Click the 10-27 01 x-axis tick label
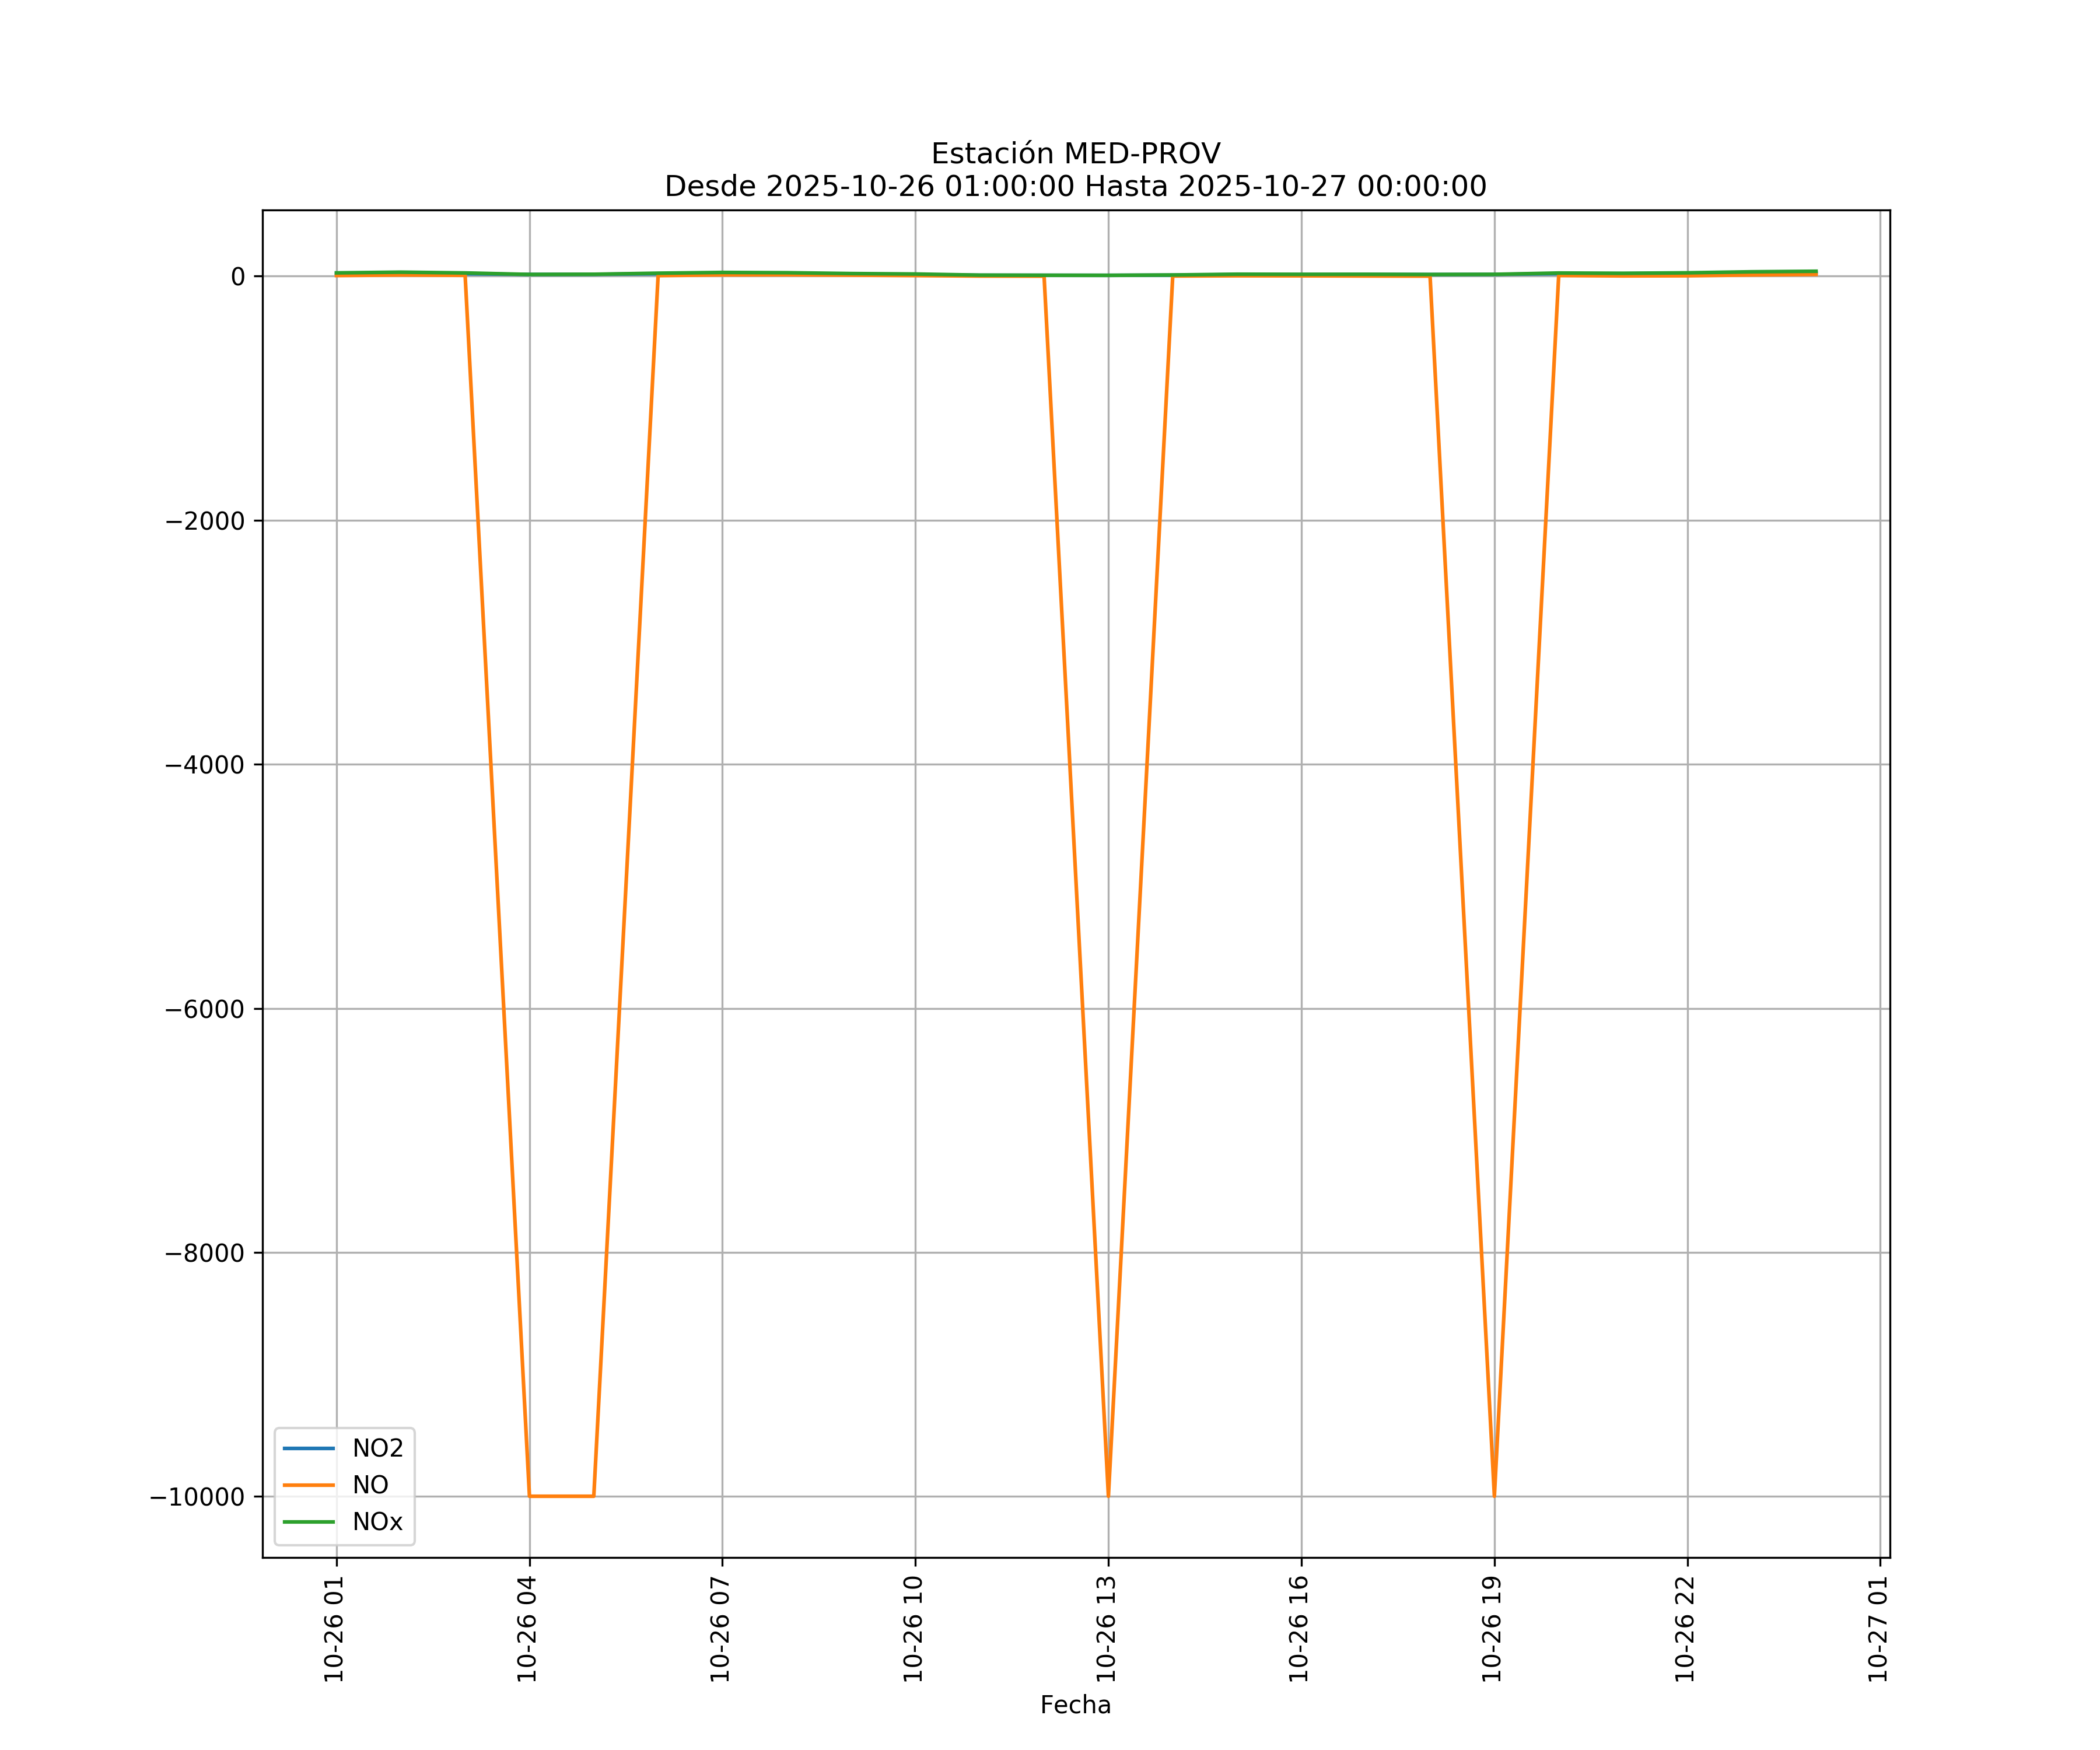 pos(1878,1629)
